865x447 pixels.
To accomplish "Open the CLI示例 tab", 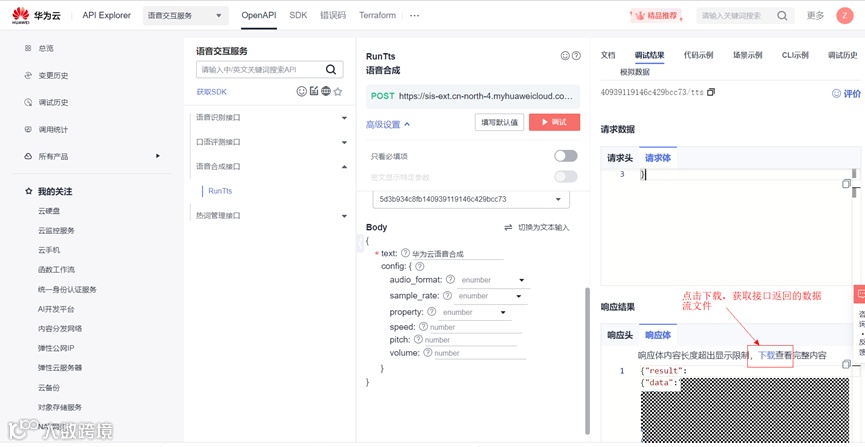I will click(x=795, y=55).
